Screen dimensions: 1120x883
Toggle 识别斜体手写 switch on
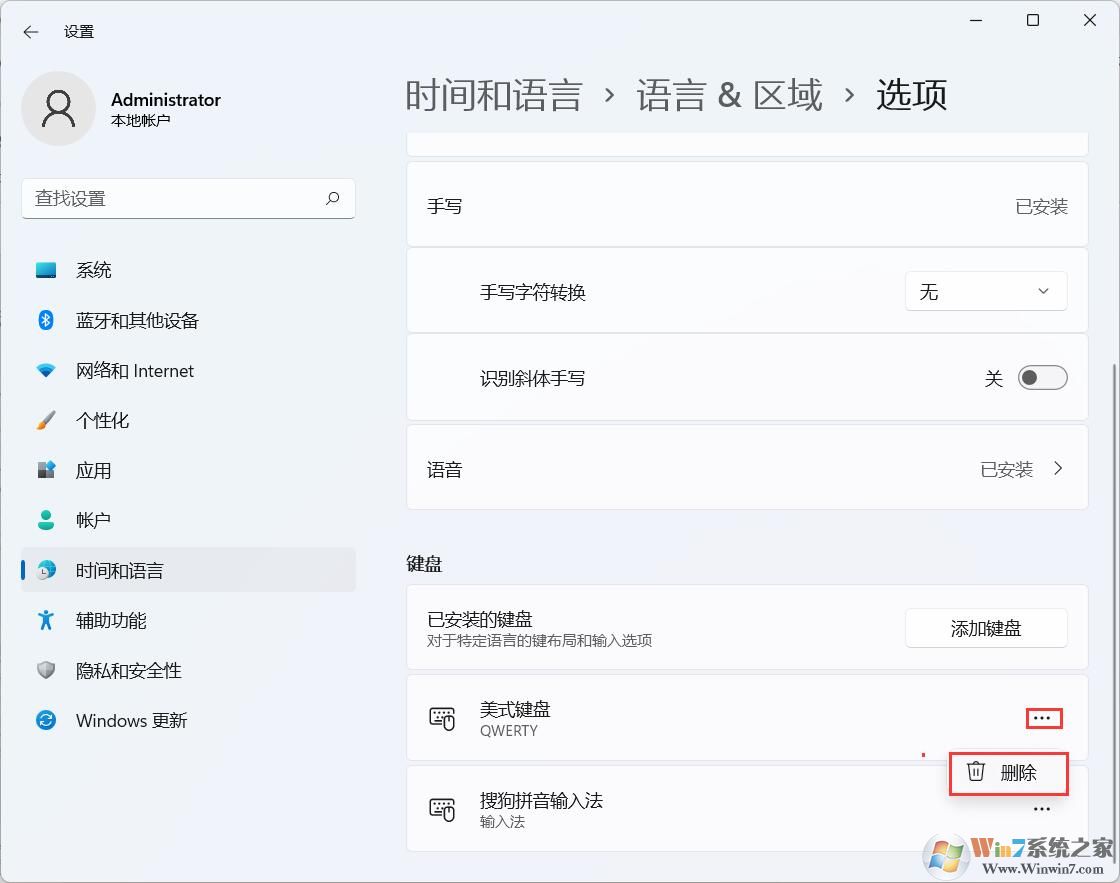click(1042, 377)
